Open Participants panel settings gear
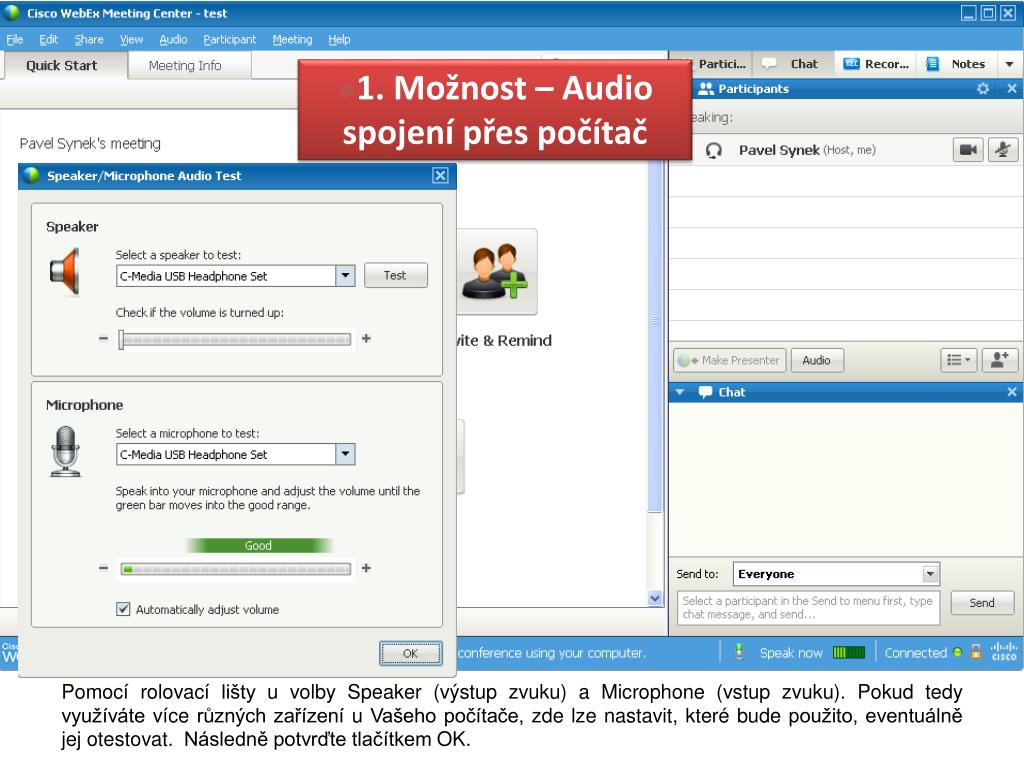This screenshot has width=1024, height=768. (x=983, y=89)
